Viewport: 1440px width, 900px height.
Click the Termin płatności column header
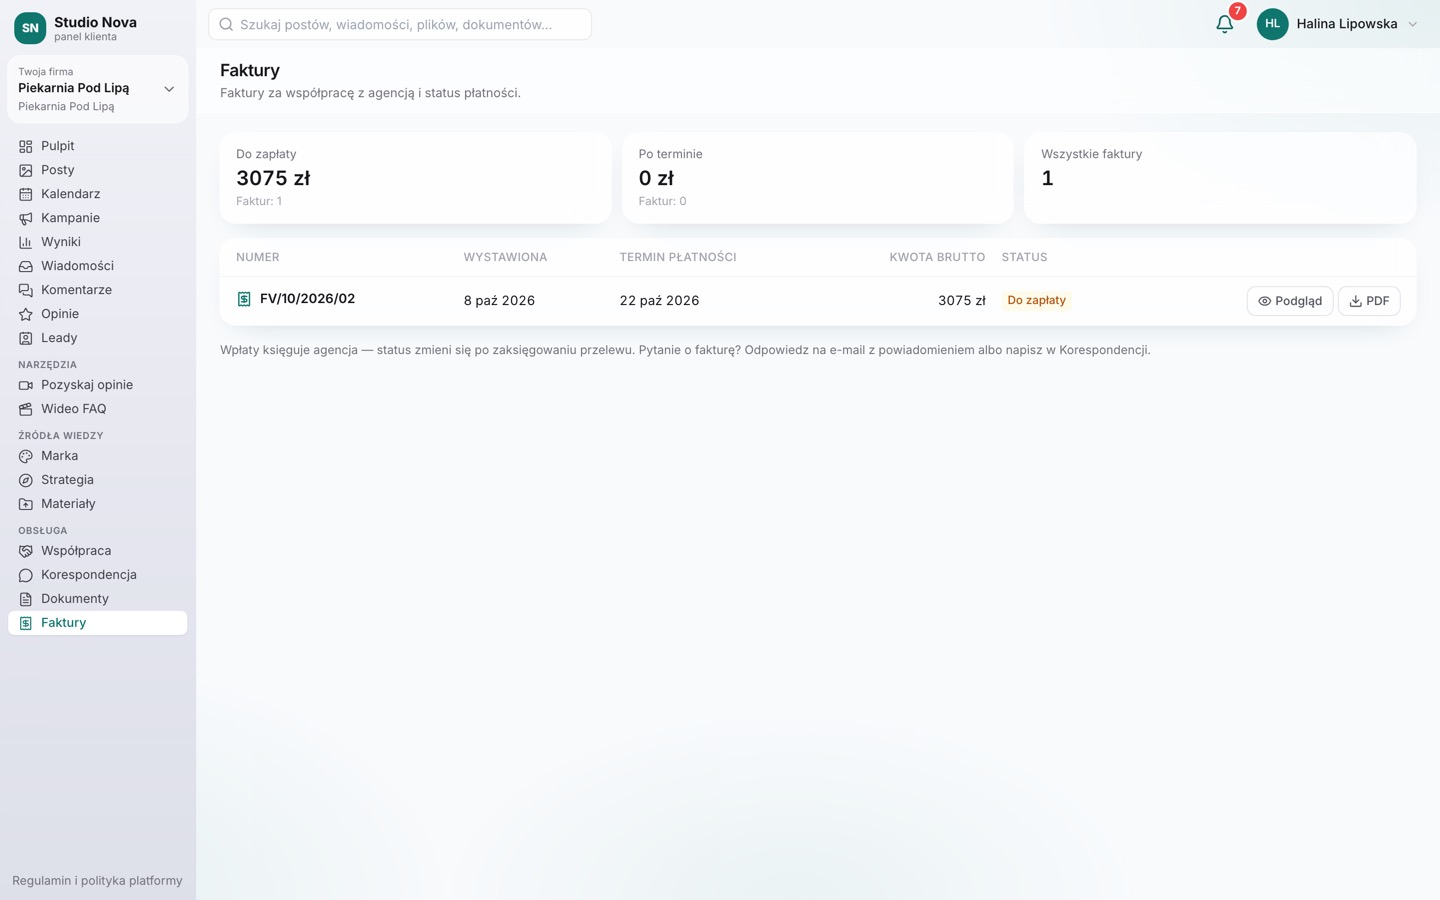tap(678, 257)
